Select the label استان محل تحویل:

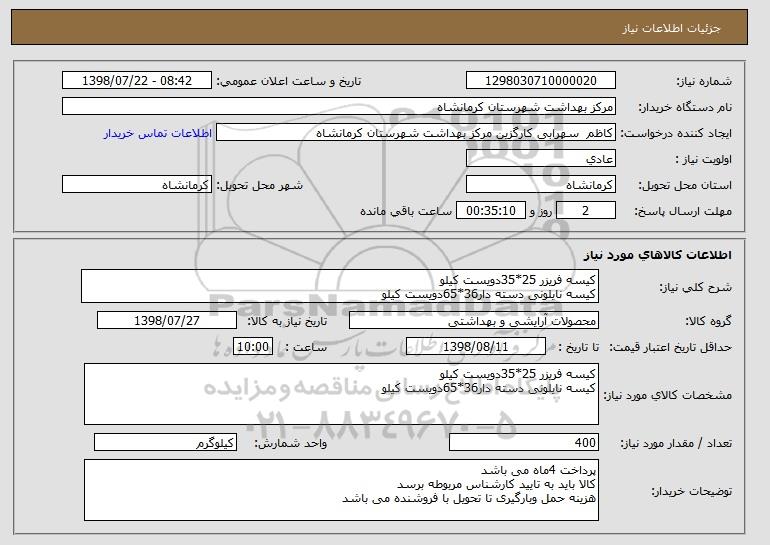pos(685,185)
